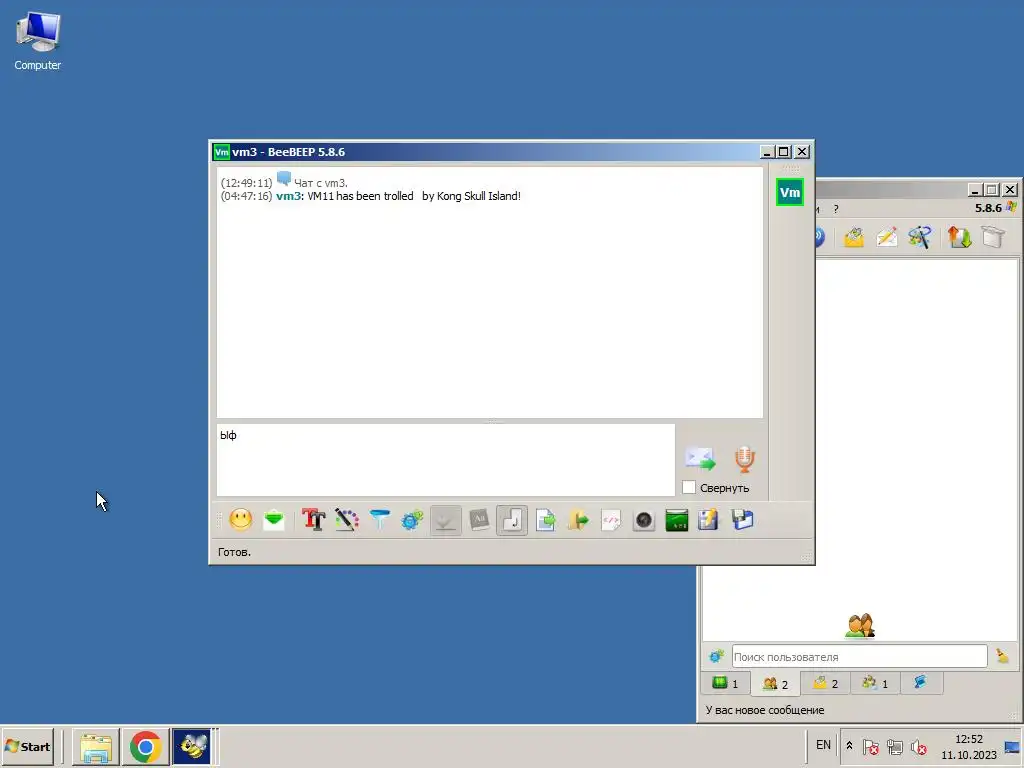Click the green chalkboard icon
The height and width of the screenshot is (768, 1024).
(677, 520)
